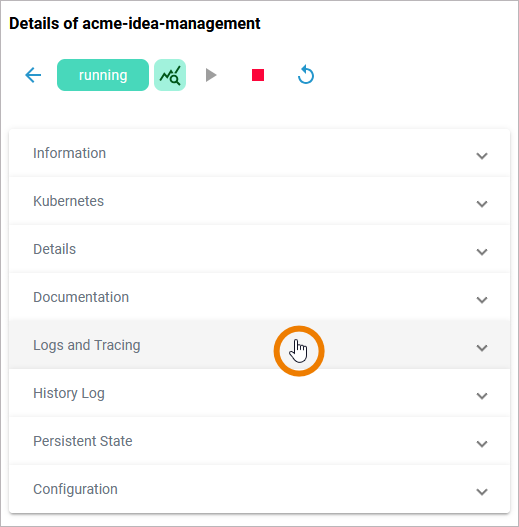The width and height of the screenshot is (519, 527).
Task: Click the Documentation panel header label
Action: 81,297
